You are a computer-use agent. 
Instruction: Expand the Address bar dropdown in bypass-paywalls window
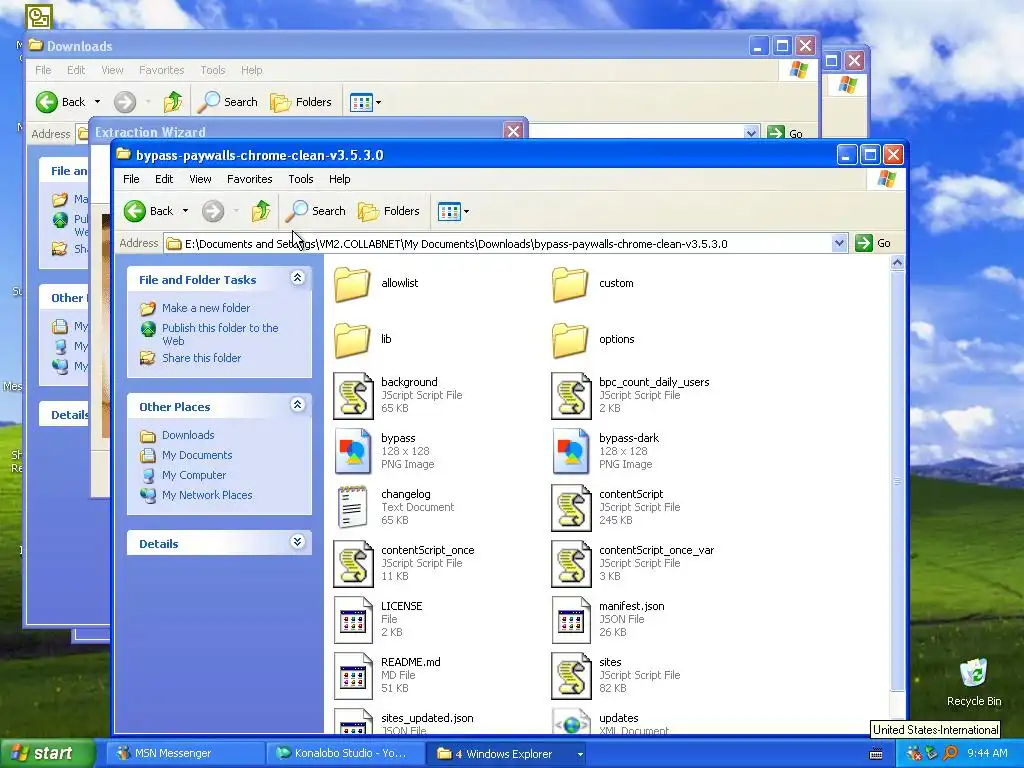pos(839,244)
